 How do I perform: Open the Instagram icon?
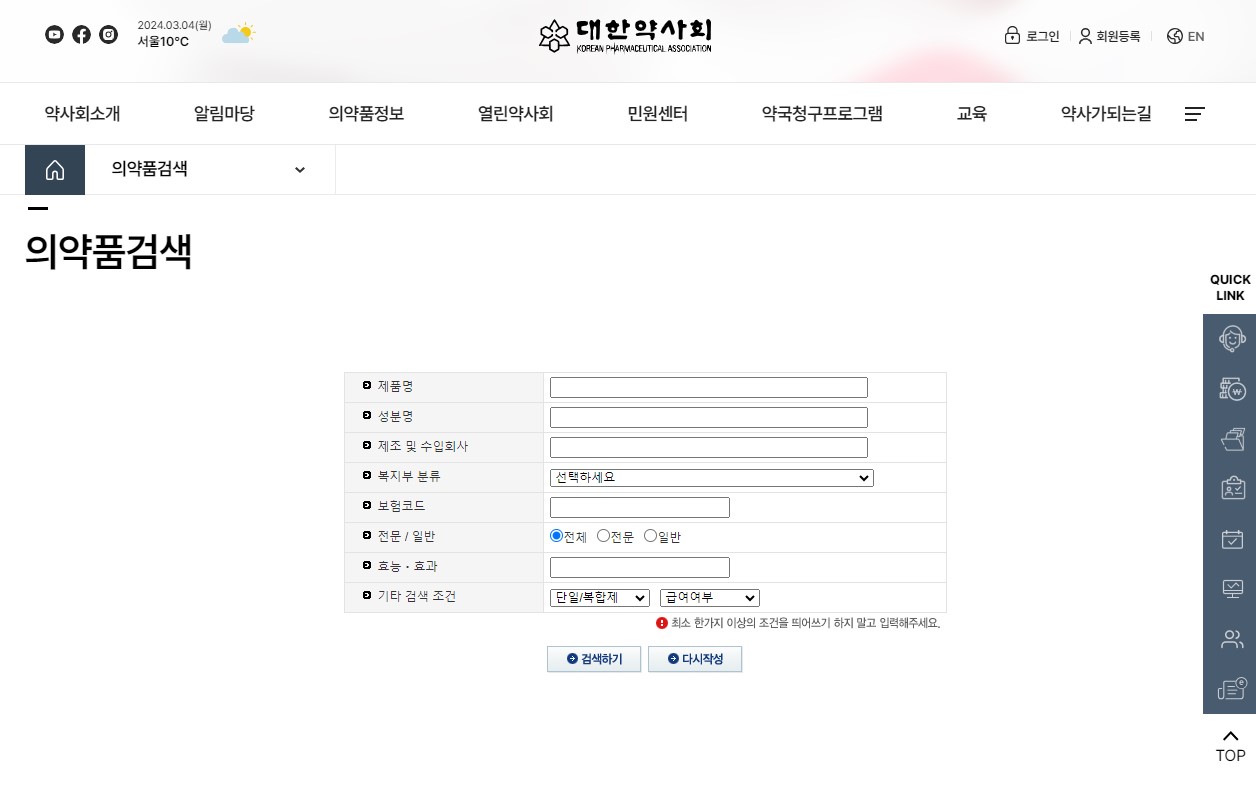coord(108,34)
